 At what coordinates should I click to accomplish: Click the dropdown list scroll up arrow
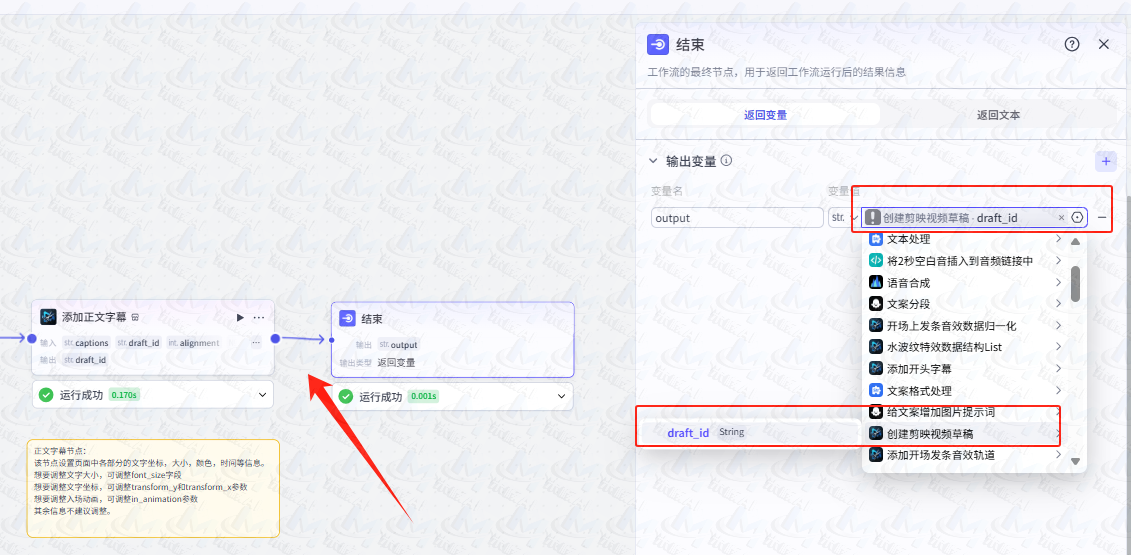pos(1075,241)
